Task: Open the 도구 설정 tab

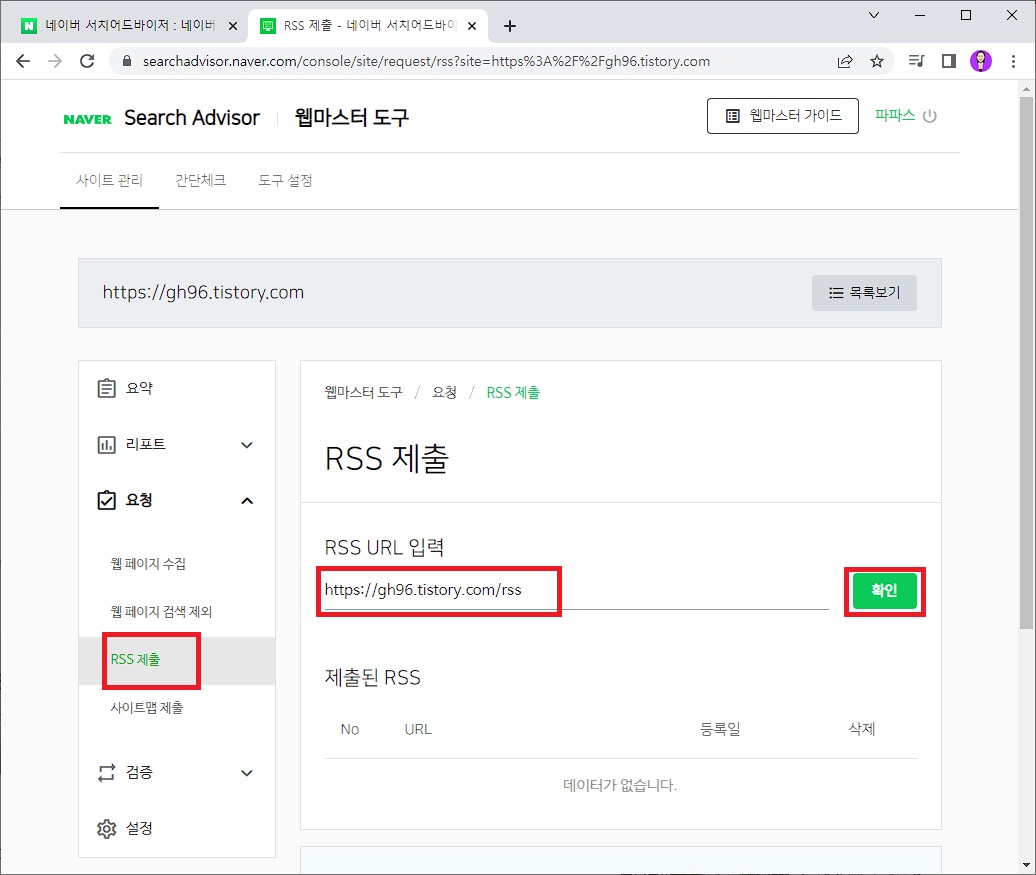Action: (285, 180)
